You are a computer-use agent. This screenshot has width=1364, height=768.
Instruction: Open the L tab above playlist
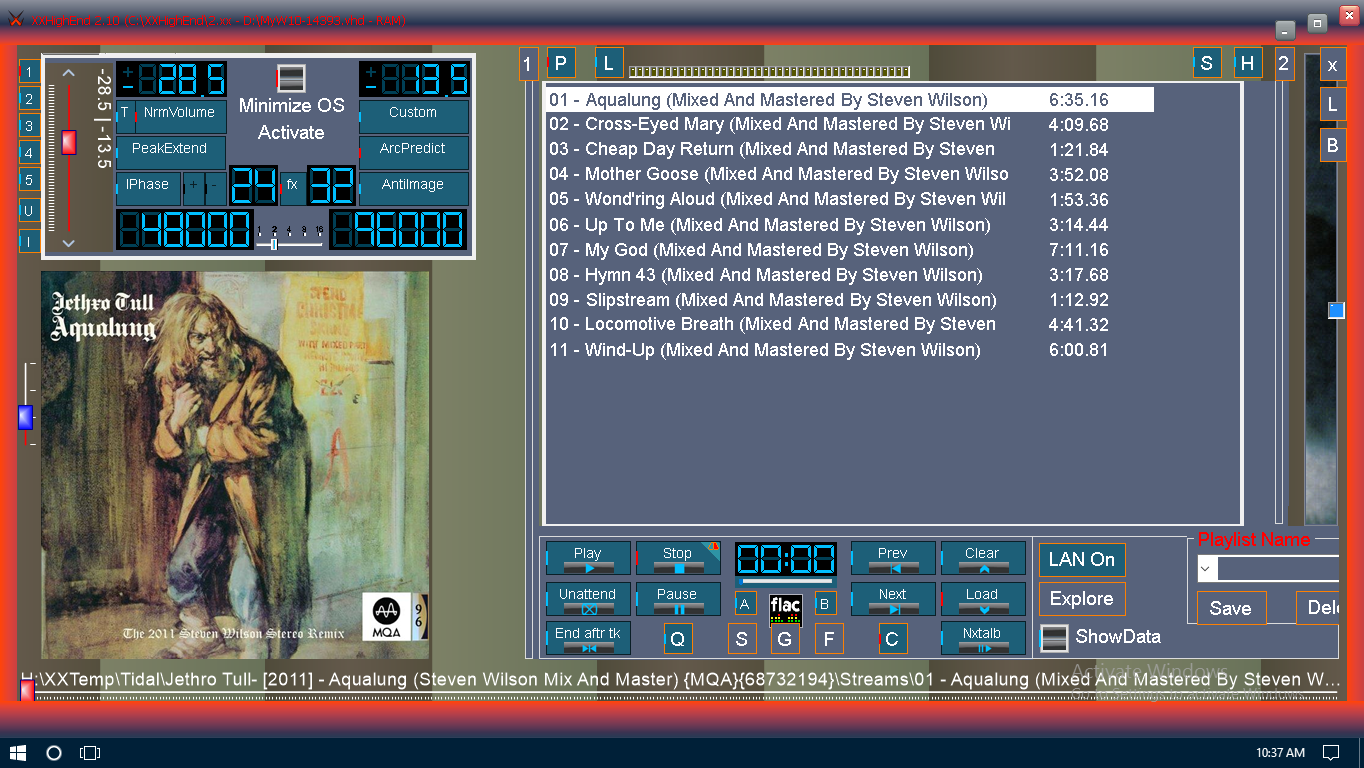pos(609,64)
